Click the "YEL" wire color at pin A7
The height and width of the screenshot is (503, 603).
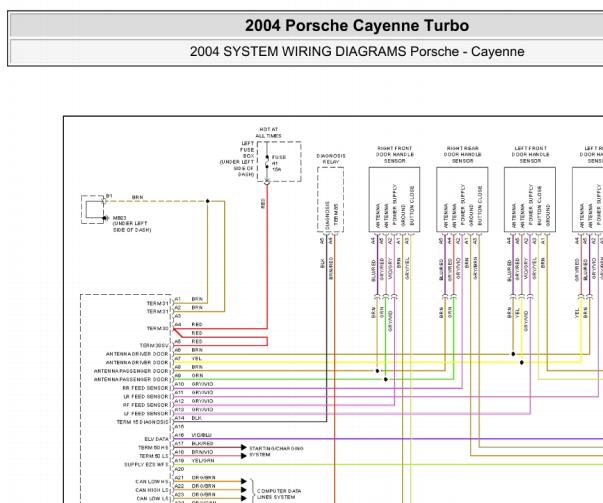[x=196, y=358]
